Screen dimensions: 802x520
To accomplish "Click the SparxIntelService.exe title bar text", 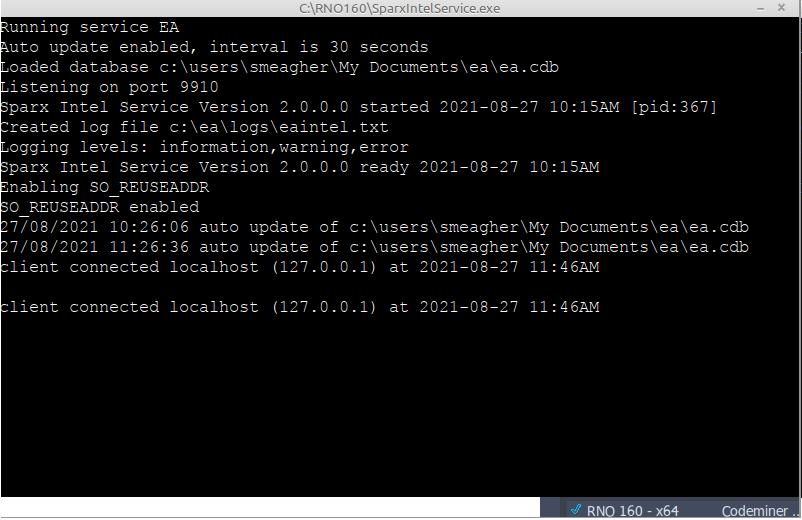I will [400, 9].
